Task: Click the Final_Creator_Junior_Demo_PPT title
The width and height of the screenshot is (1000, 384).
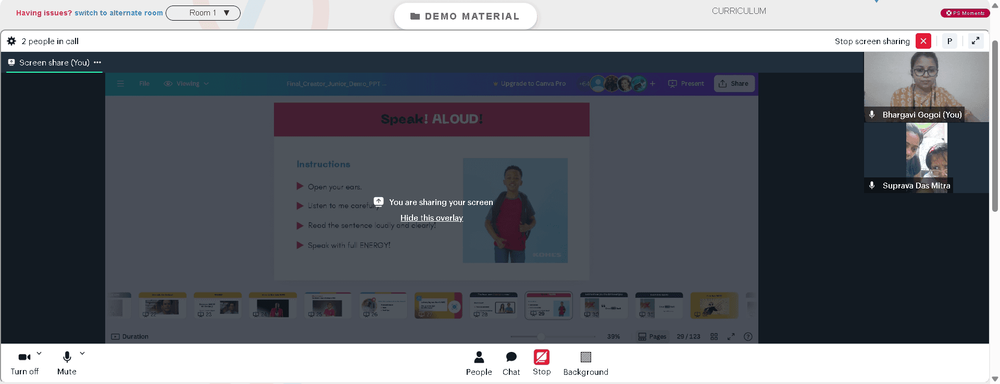Action: (337, 84)
